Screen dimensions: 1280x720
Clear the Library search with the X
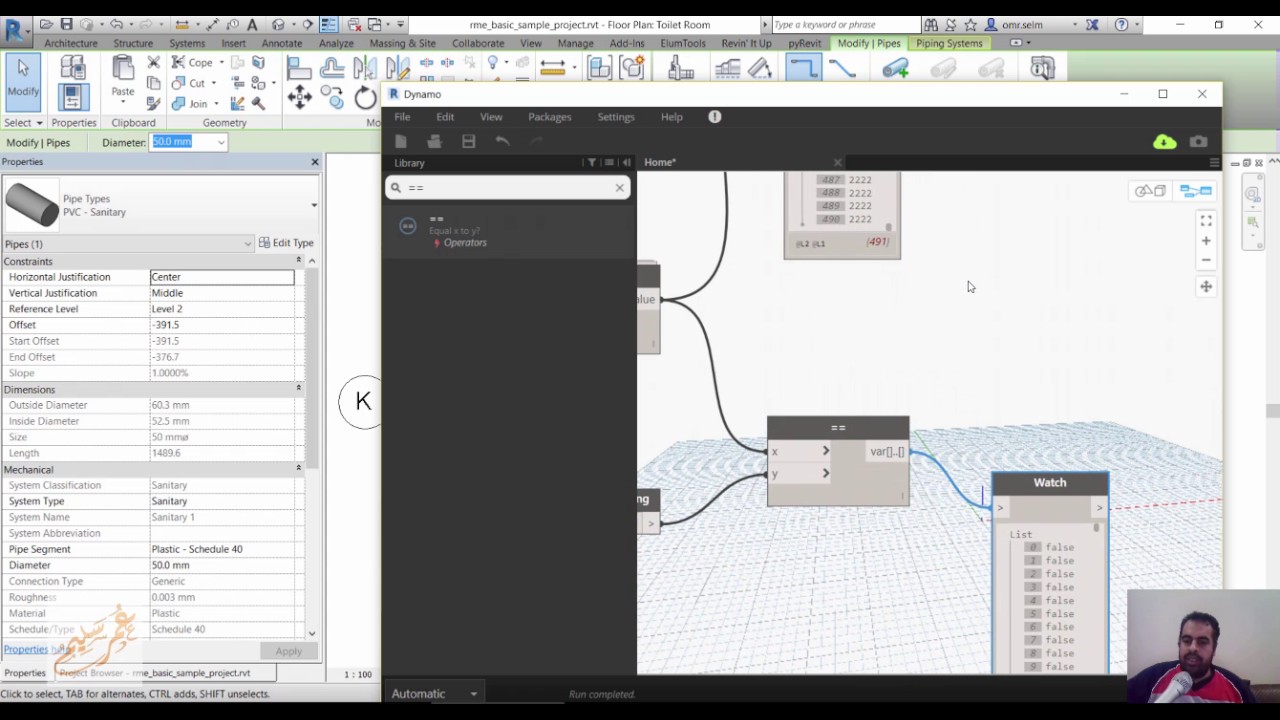click(619, 188)
